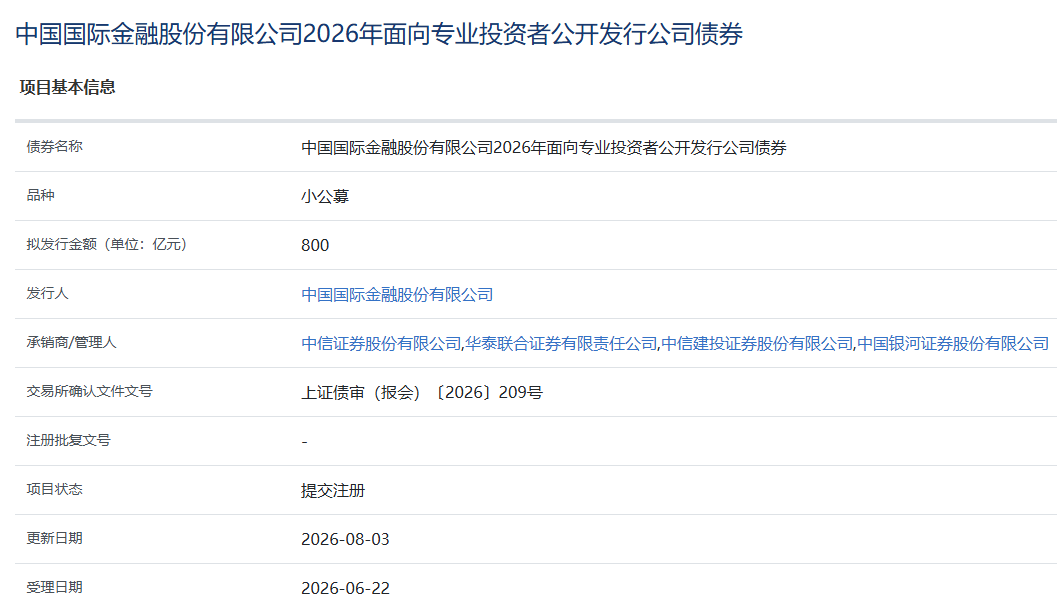This screenshot has width=1057, height=608.
Task: Click the 承销商/管理人 field label
Action: 71,342
